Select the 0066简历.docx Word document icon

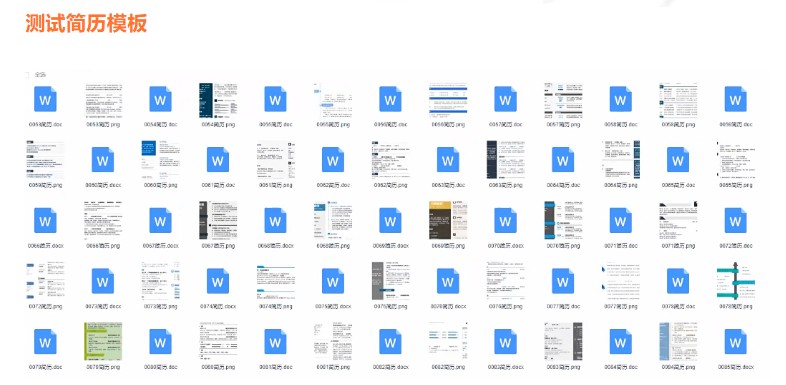(45, 221)
